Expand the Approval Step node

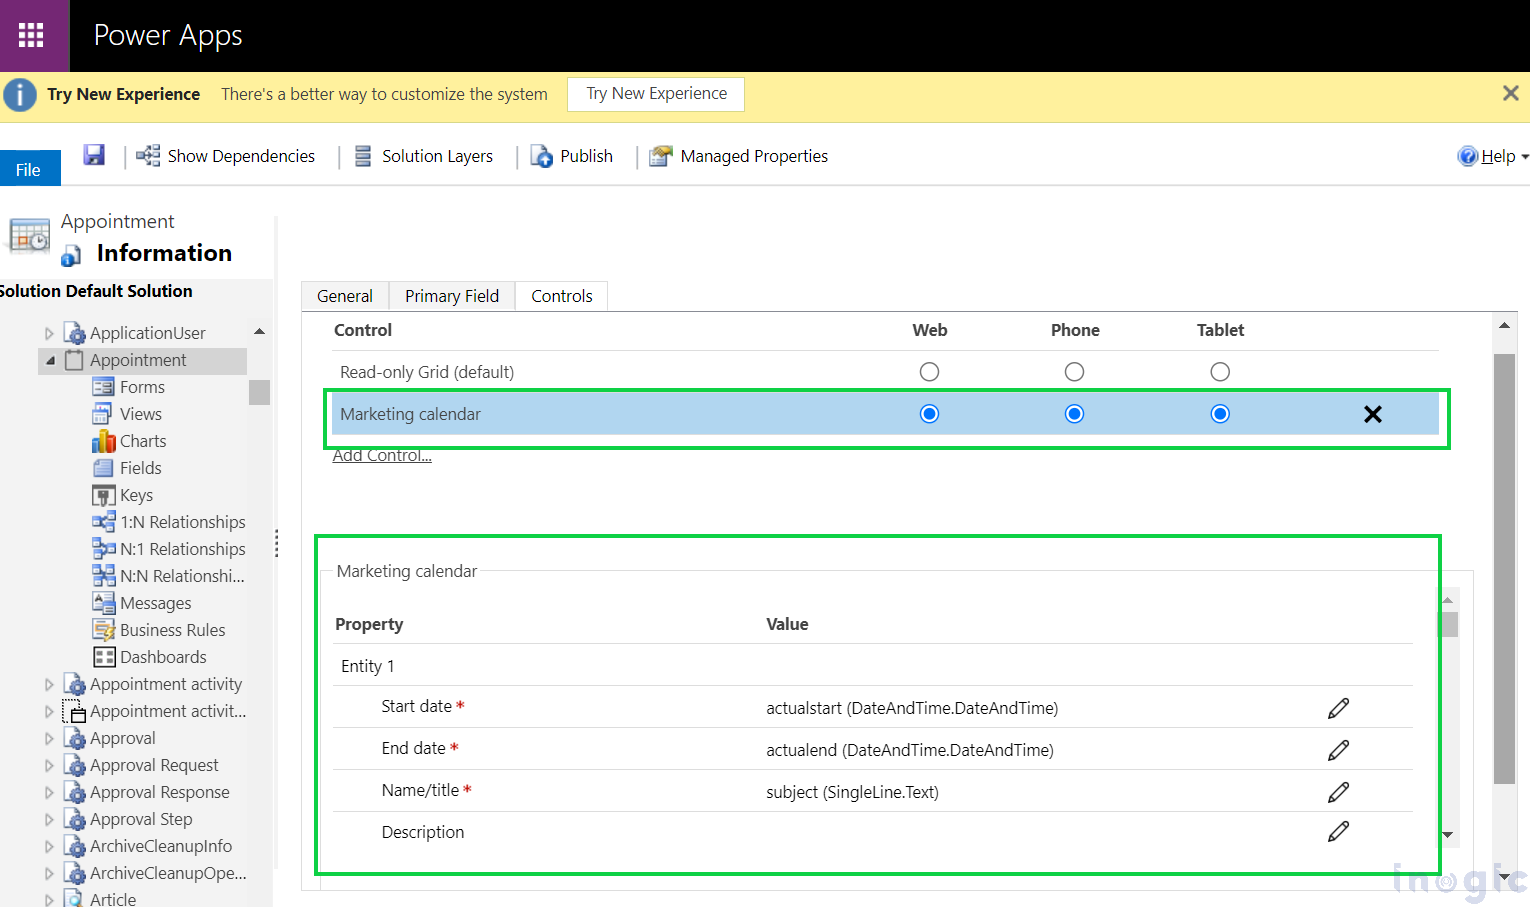[x=49, y=819]
